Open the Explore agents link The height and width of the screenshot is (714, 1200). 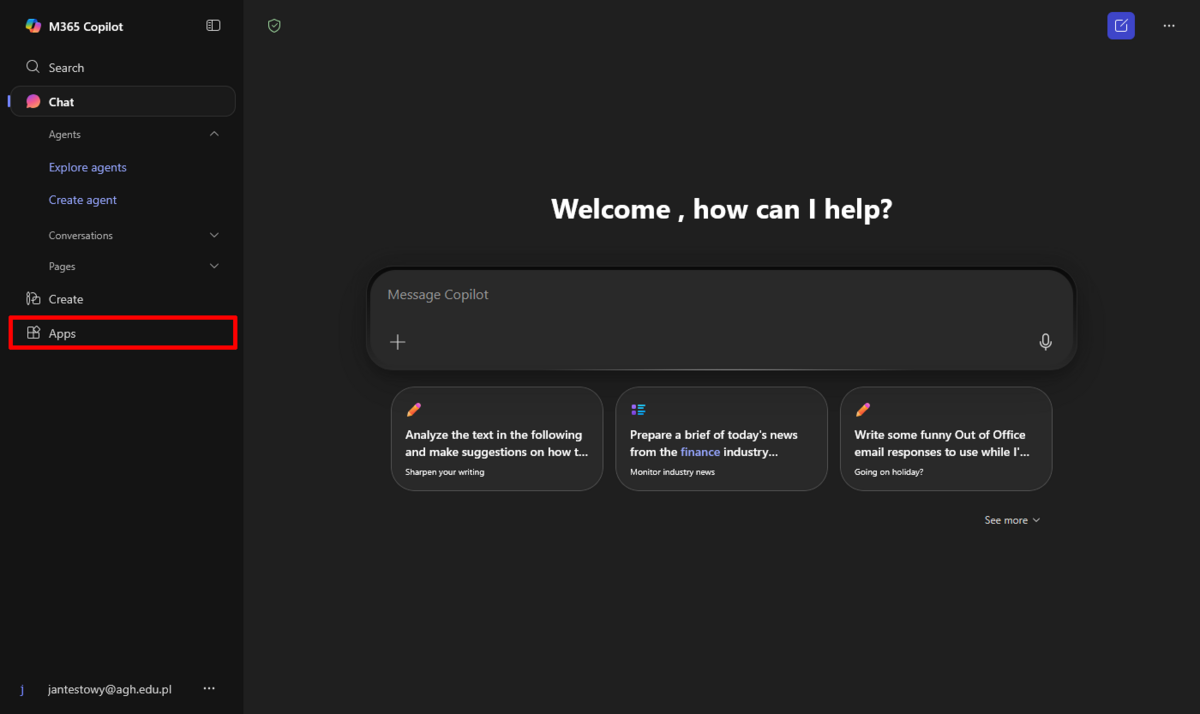(x=88, y=168)
